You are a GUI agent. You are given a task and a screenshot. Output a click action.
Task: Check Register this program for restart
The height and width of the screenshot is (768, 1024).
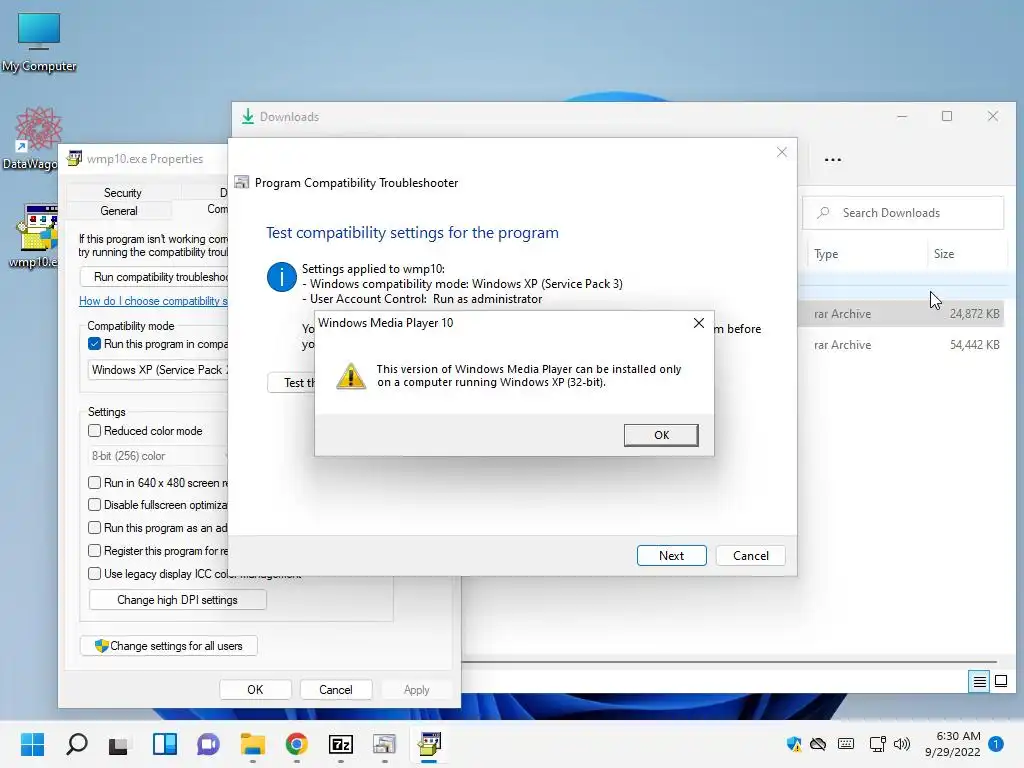[95, 551]
